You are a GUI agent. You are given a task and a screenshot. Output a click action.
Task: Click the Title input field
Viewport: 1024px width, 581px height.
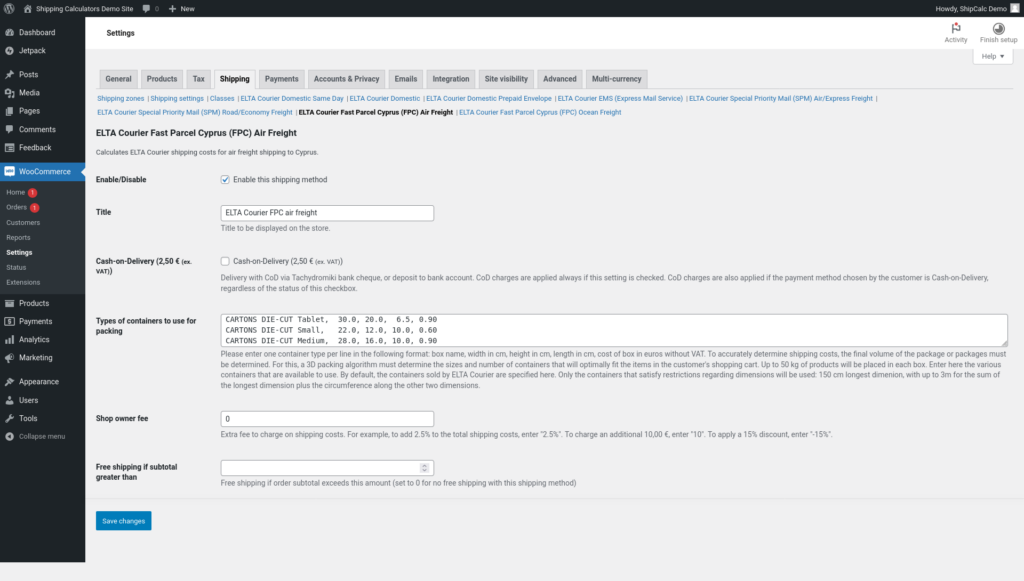pyautogui.click(x=327, y=213)
